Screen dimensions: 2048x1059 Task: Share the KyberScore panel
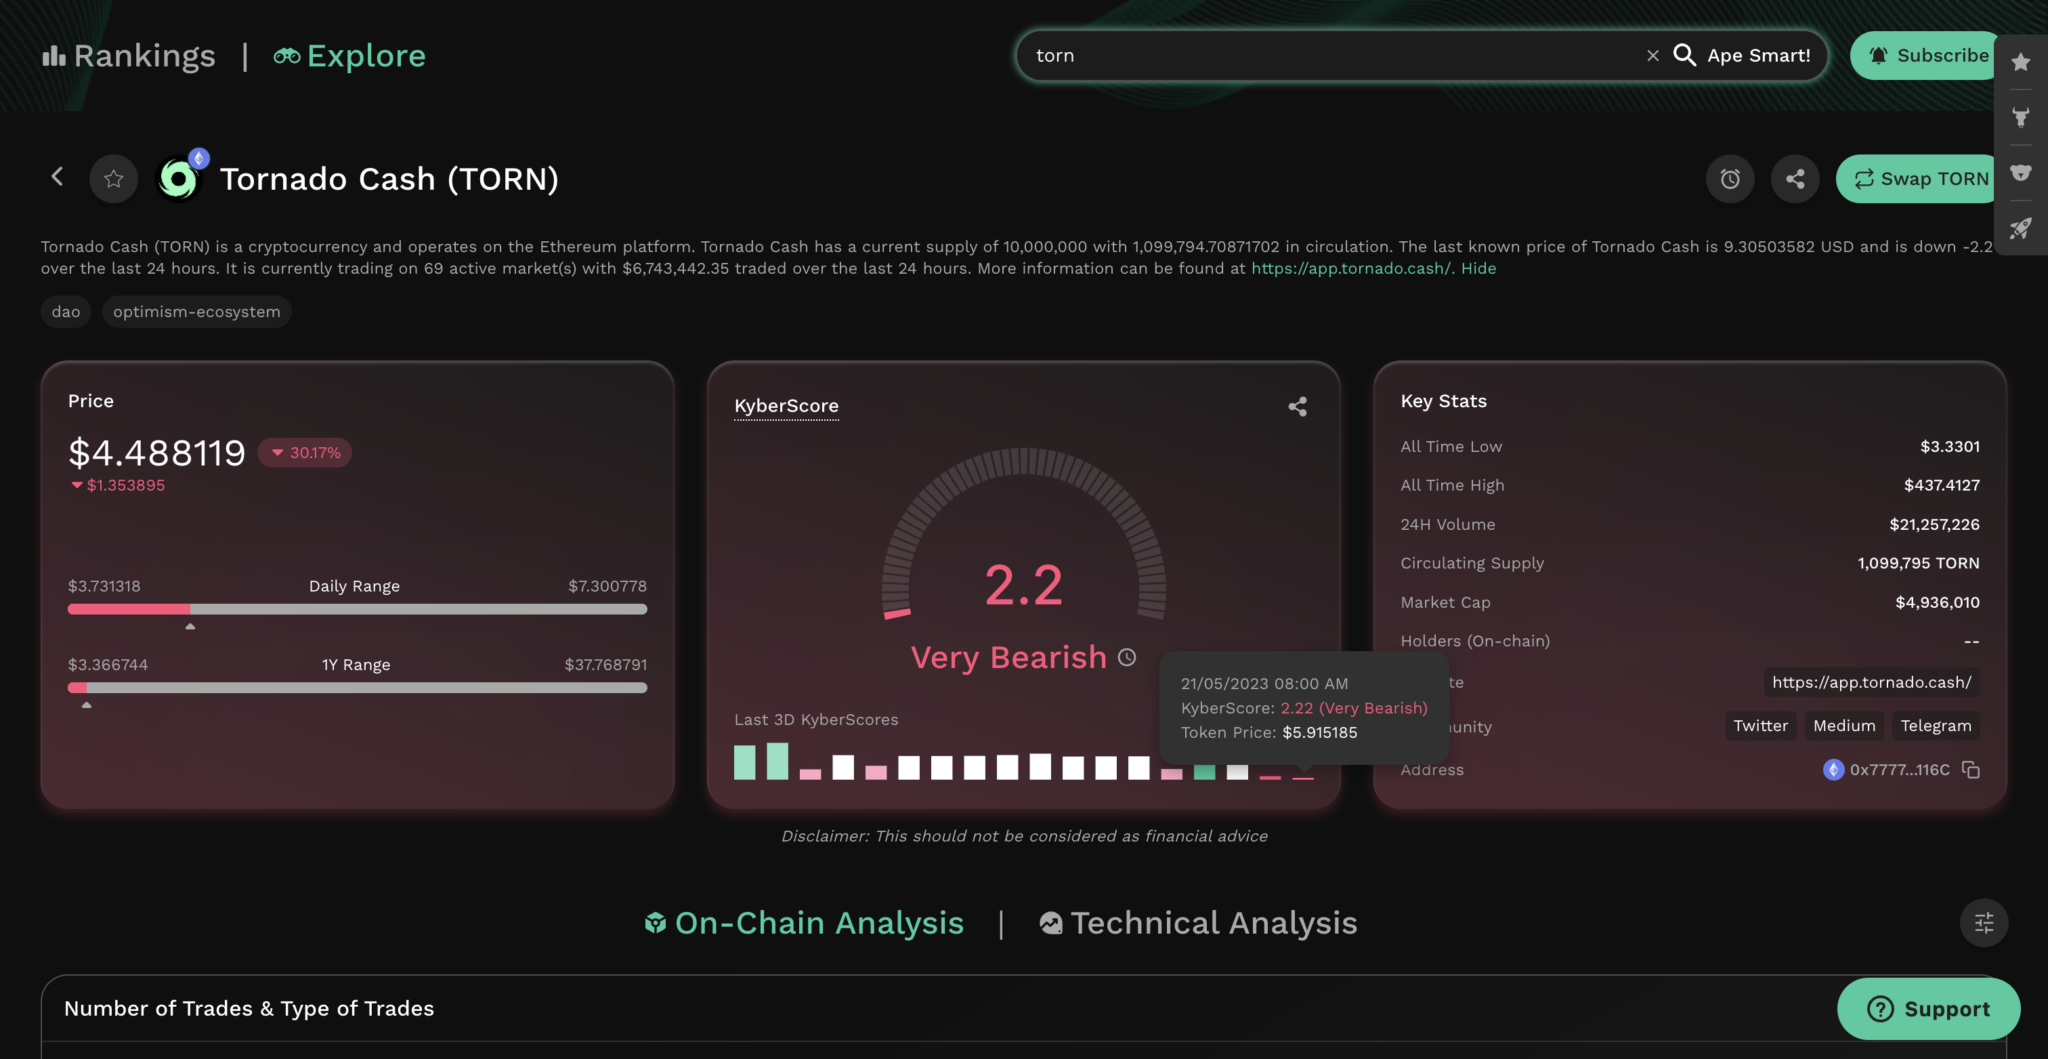pyautogui.click(x=1297, y=406)
